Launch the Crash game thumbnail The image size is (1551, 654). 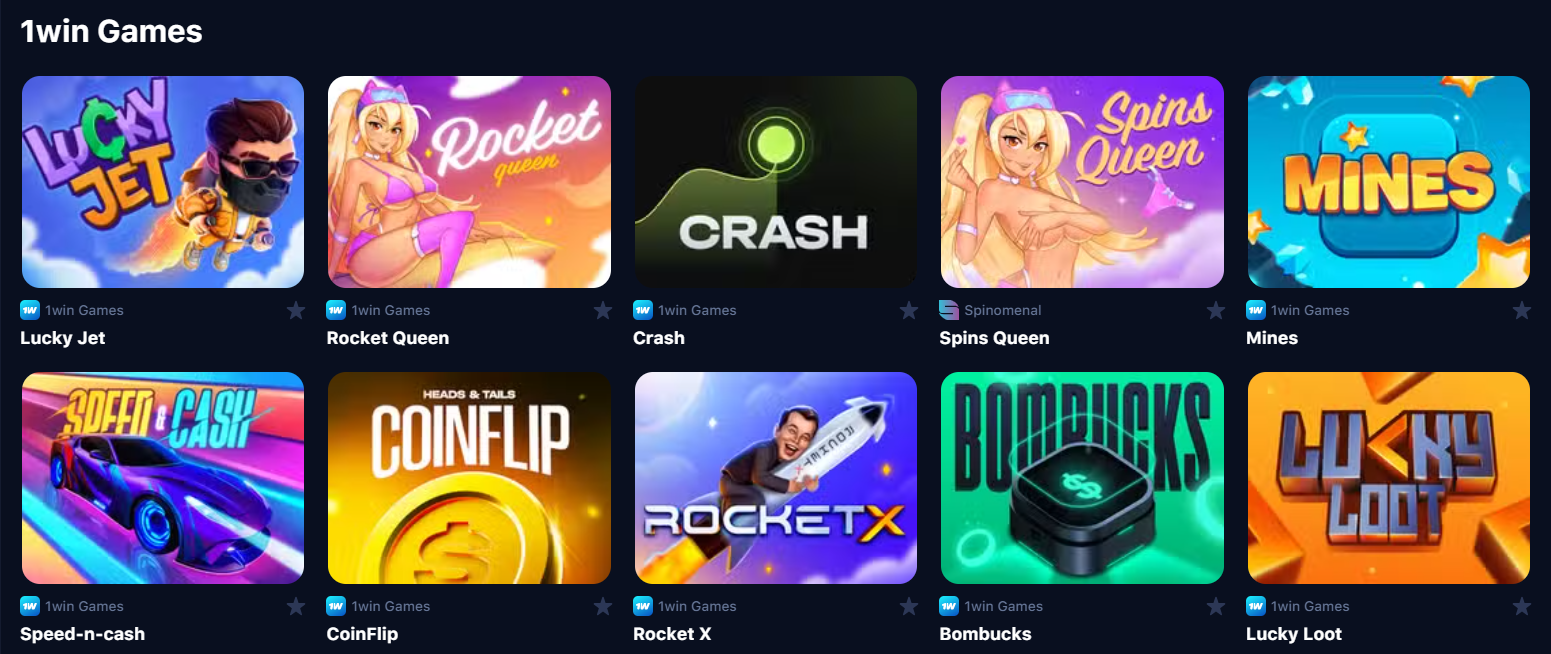776,182
